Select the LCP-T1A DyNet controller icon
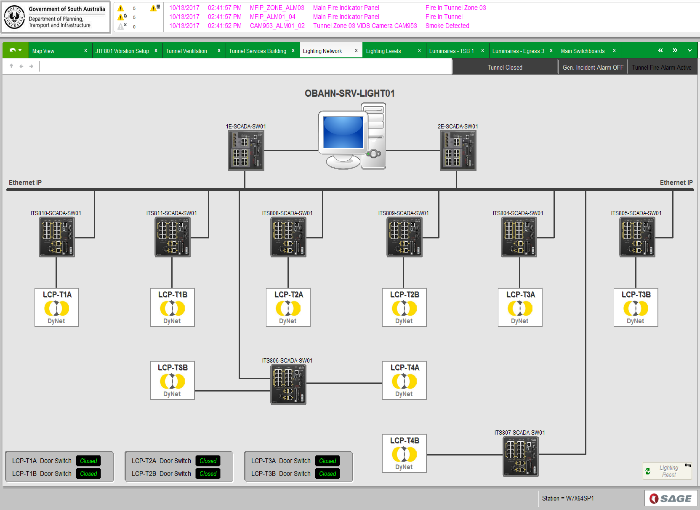This screenshot has width=700, height=510. pyautogui.click(x=57, y=307)
